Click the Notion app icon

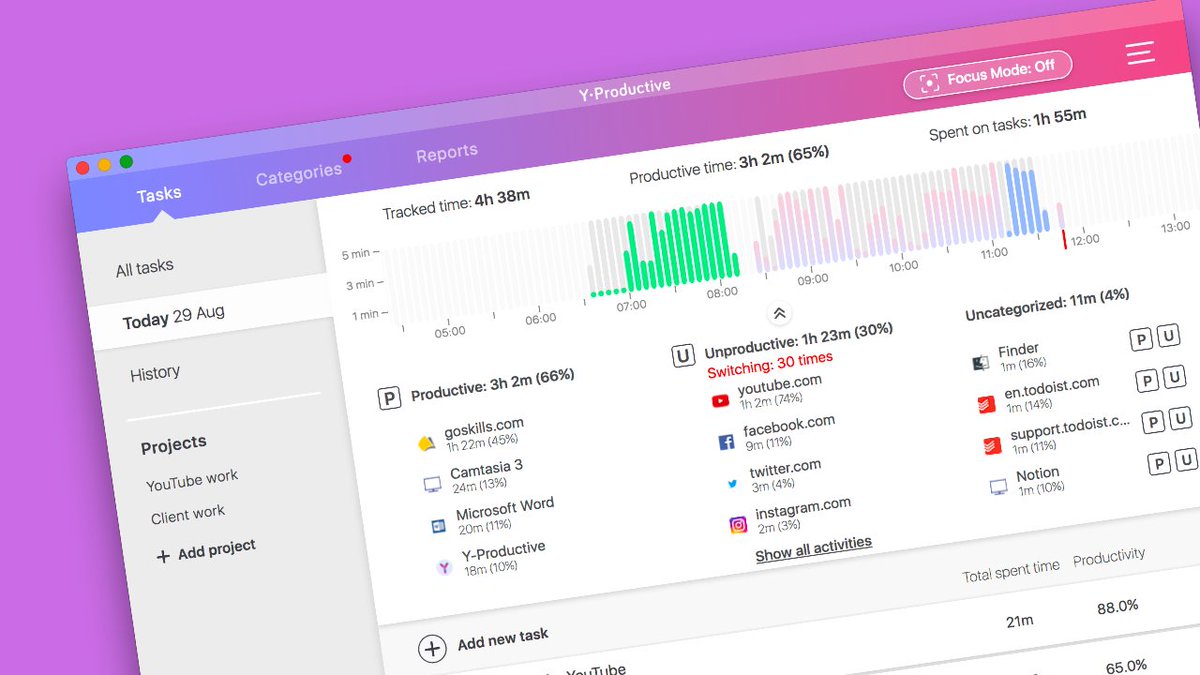[998, 487]
